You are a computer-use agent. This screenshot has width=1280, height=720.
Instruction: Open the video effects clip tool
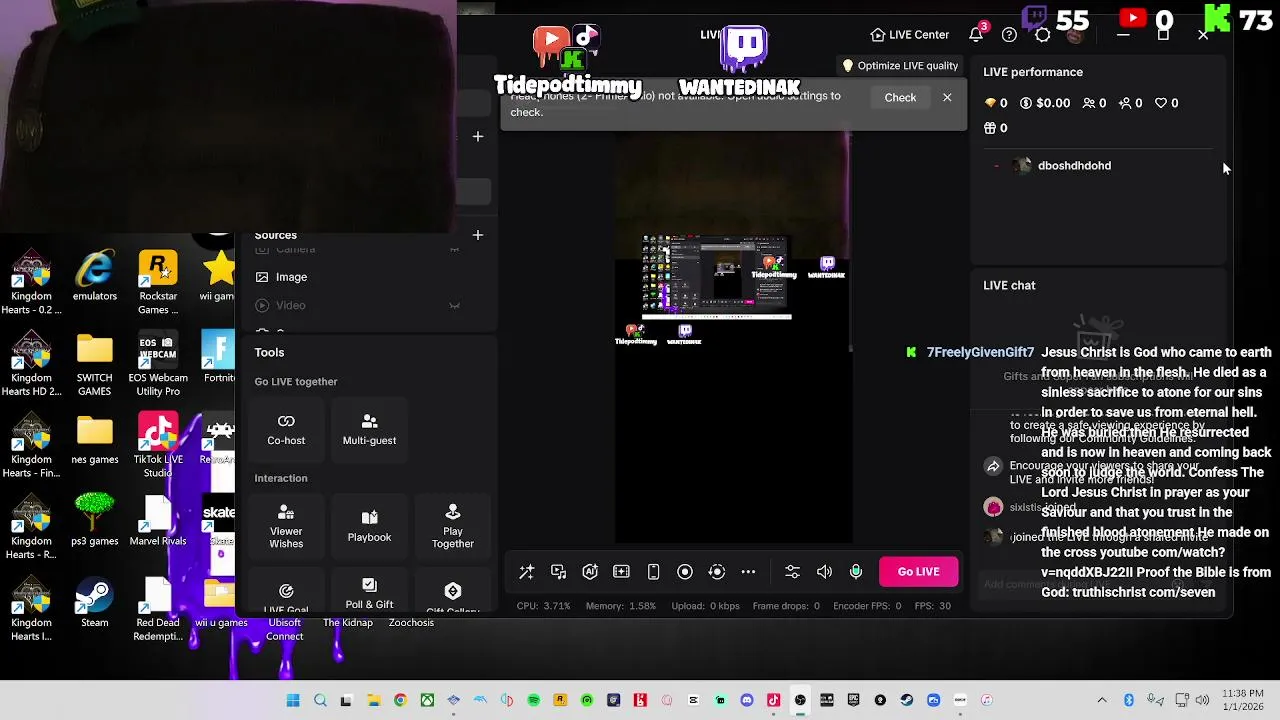[621, 572]
